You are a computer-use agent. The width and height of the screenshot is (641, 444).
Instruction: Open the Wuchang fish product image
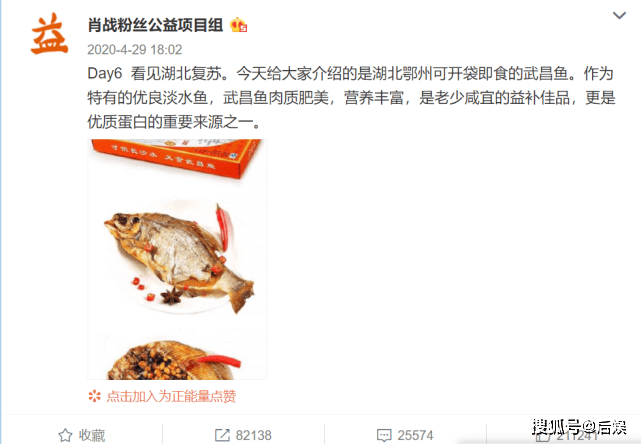(x=177, y=259)
